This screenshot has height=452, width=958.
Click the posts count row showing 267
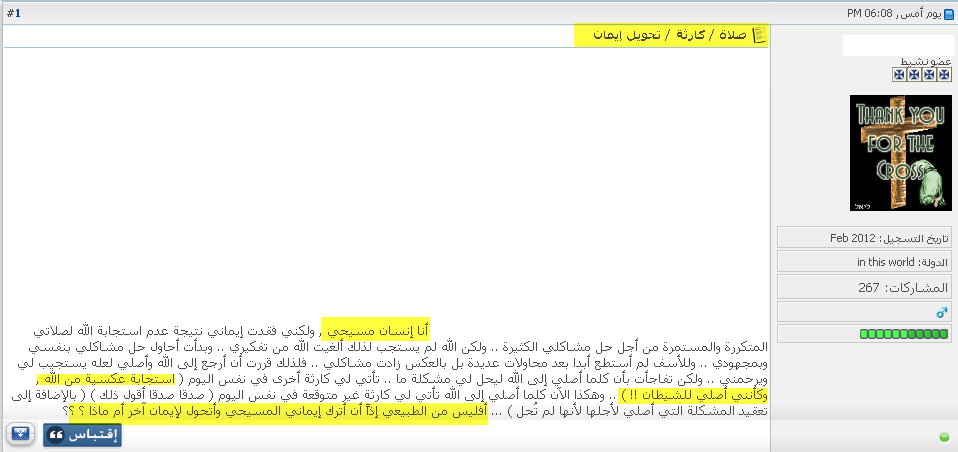point(866,287)
